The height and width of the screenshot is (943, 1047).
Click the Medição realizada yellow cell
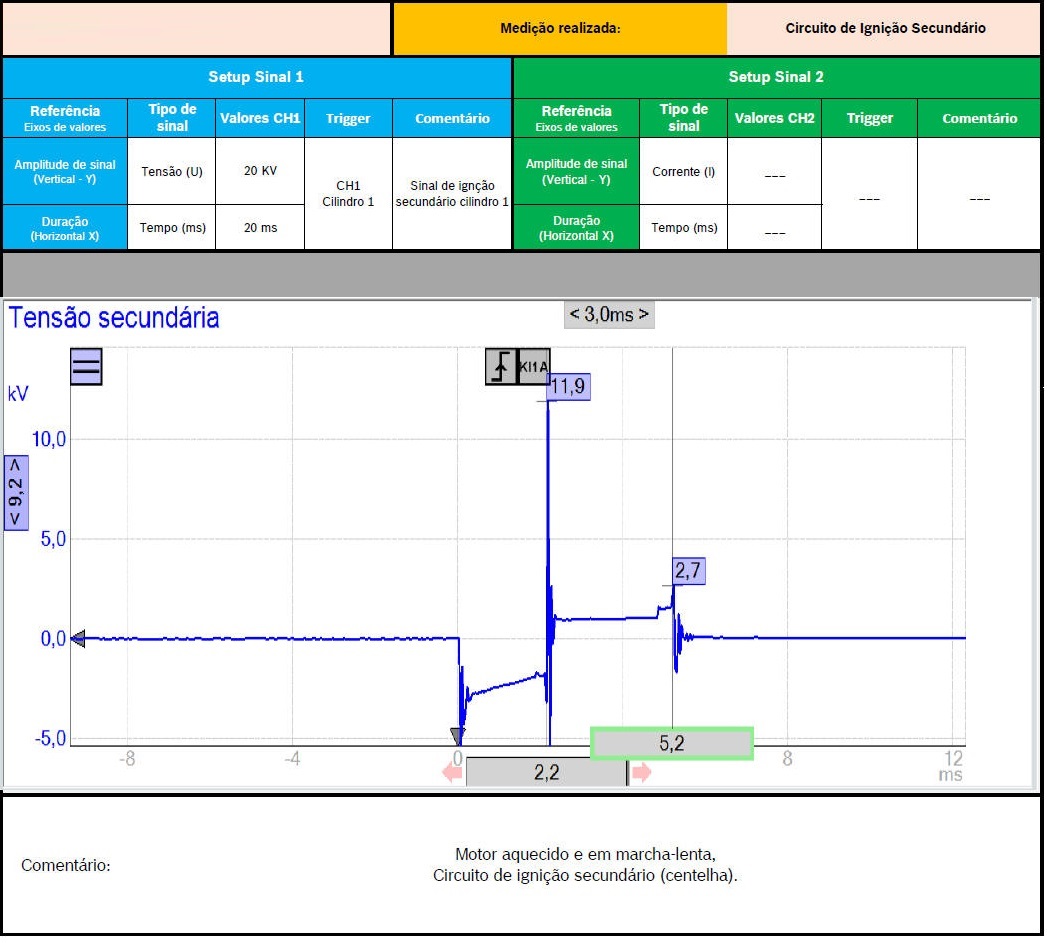[560, 28]
